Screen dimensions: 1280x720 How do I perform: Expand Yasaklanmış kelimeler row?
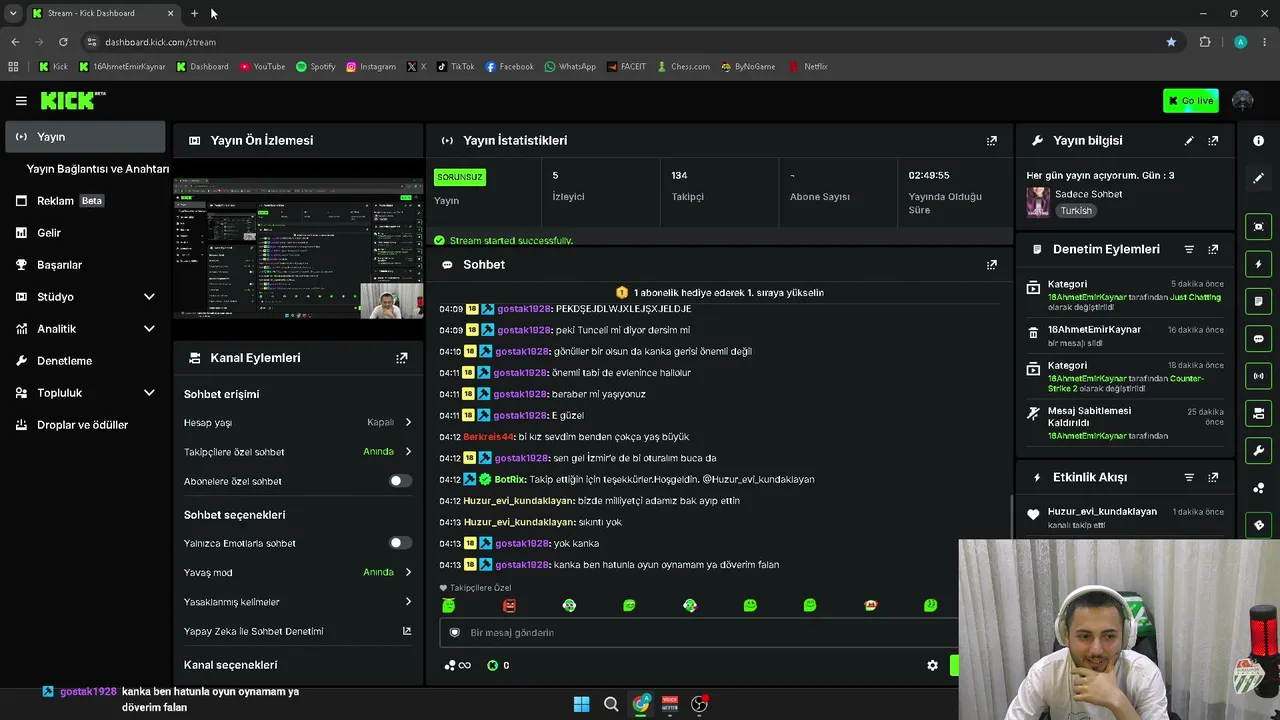[298, 602]
